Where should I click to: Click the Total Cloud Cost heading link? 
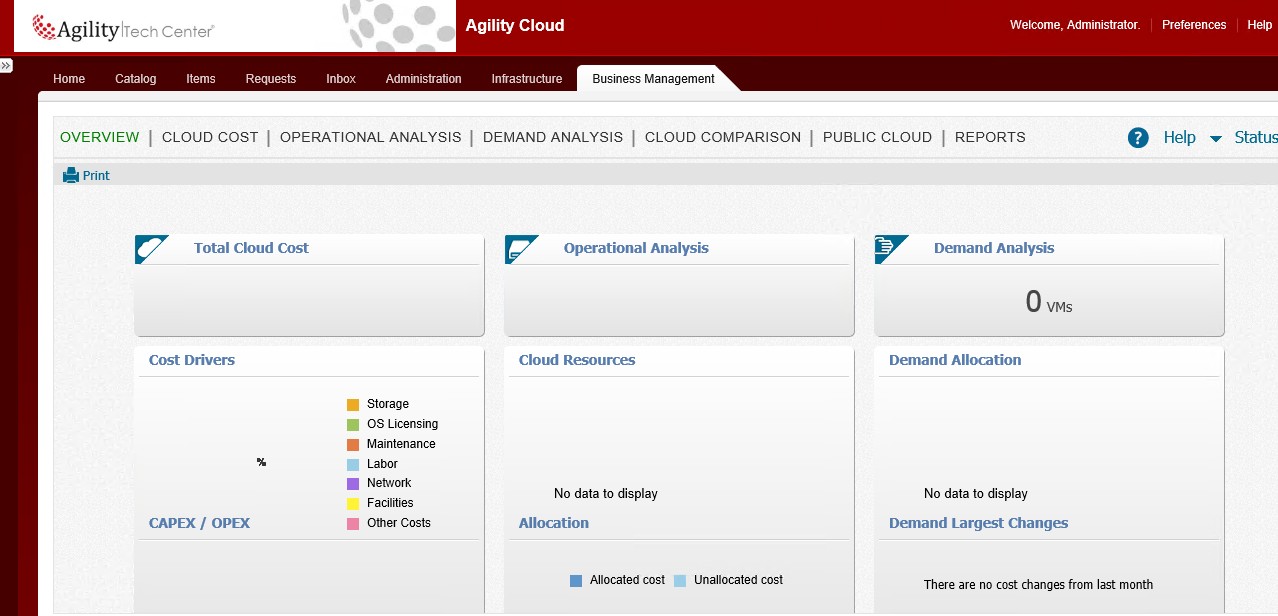pyautogui.click(x=251, y=249)
